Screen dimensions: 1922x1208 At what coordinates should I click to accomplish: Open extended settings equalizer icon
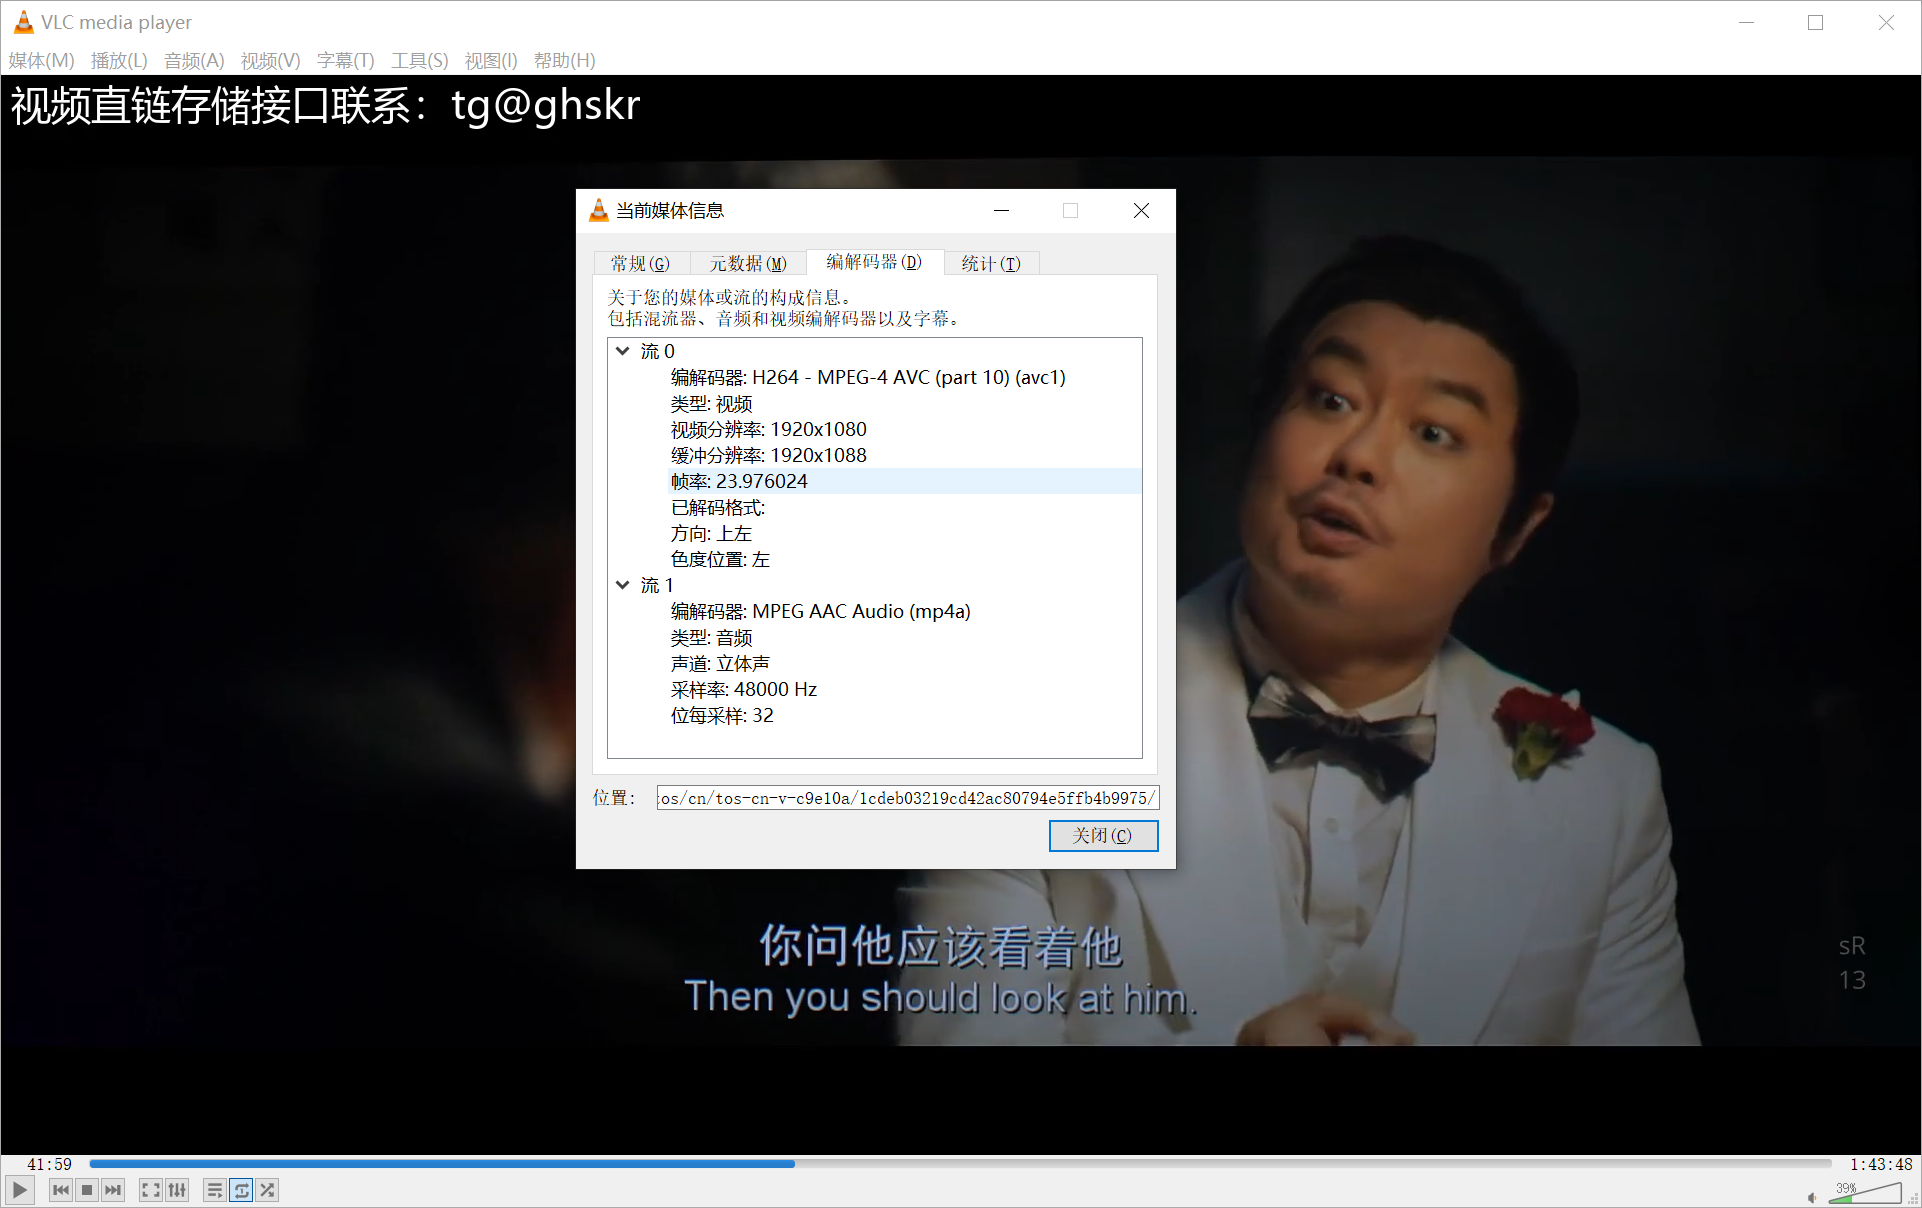[177, 1190]
